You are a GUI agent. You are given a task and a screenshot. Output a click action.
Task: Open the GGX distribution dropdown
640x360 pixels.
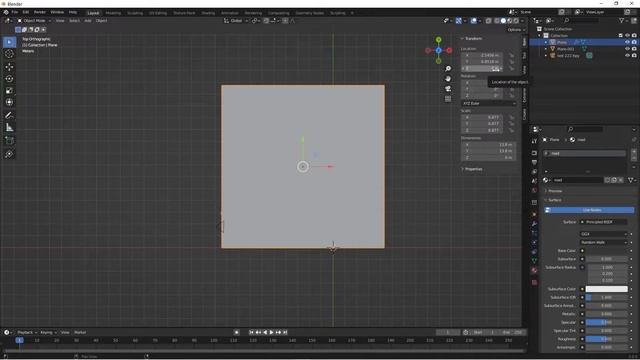tap(604, 234)
